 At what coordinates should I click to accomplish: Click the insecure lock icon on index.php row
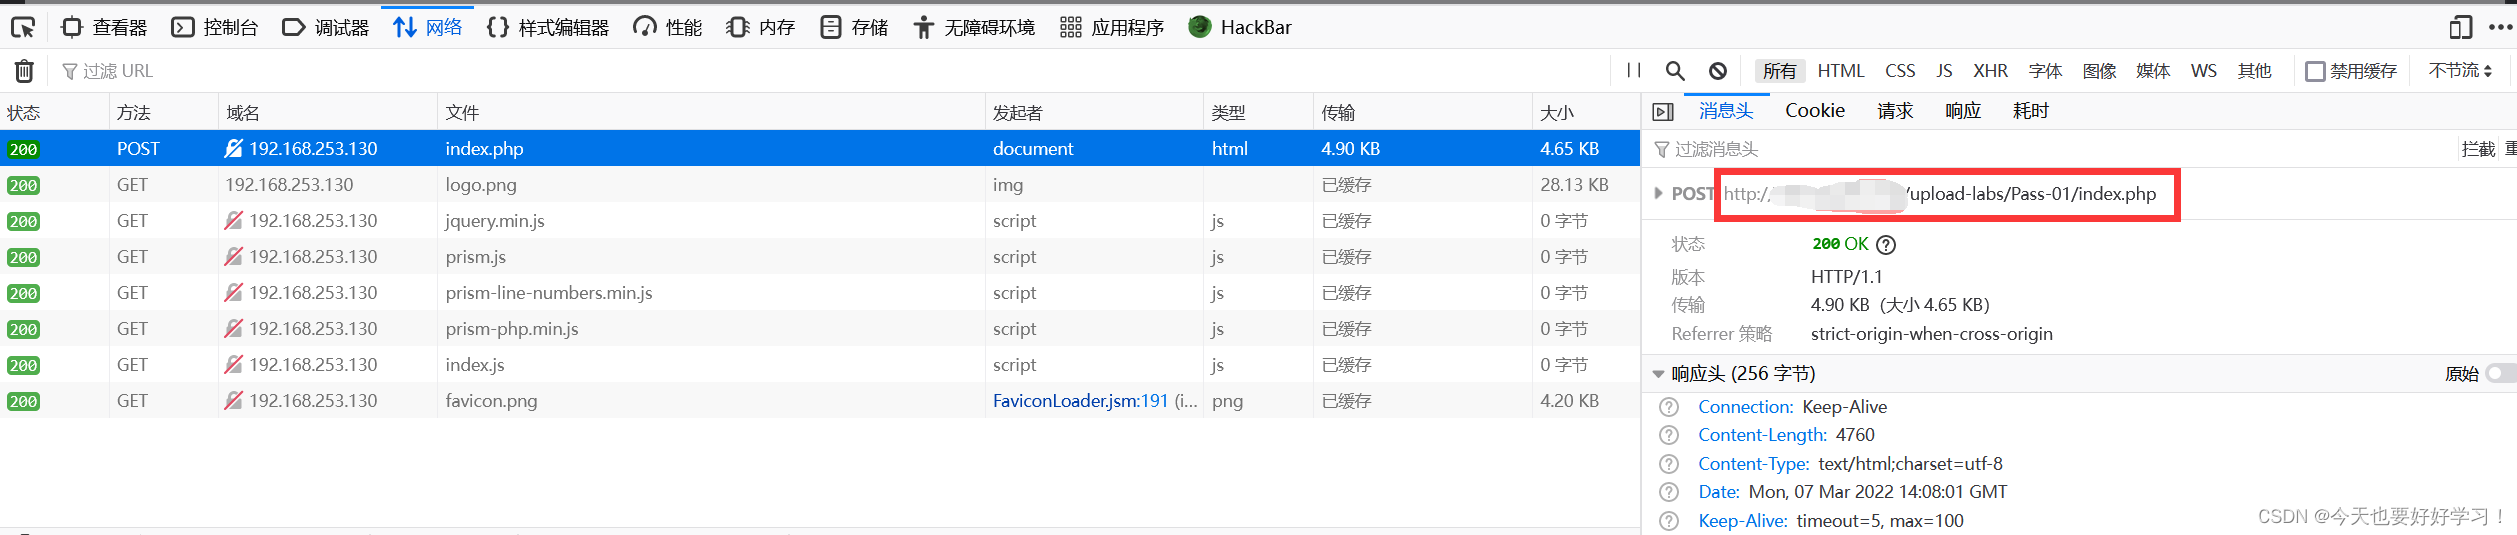coord(233,148)
